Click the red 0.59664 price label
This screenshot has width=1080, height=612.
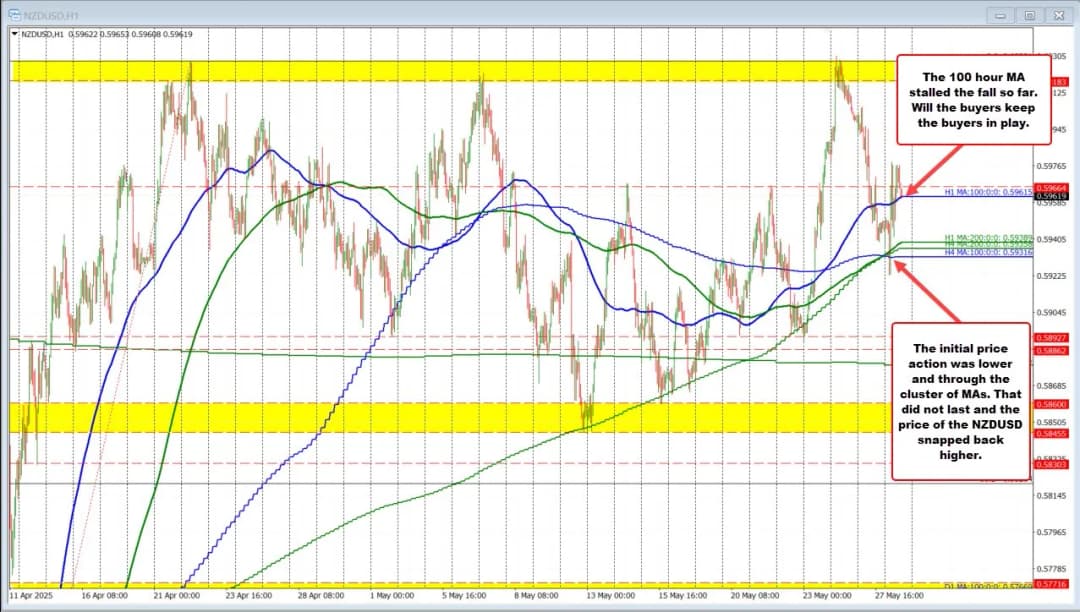click(x=1052, y=186)
